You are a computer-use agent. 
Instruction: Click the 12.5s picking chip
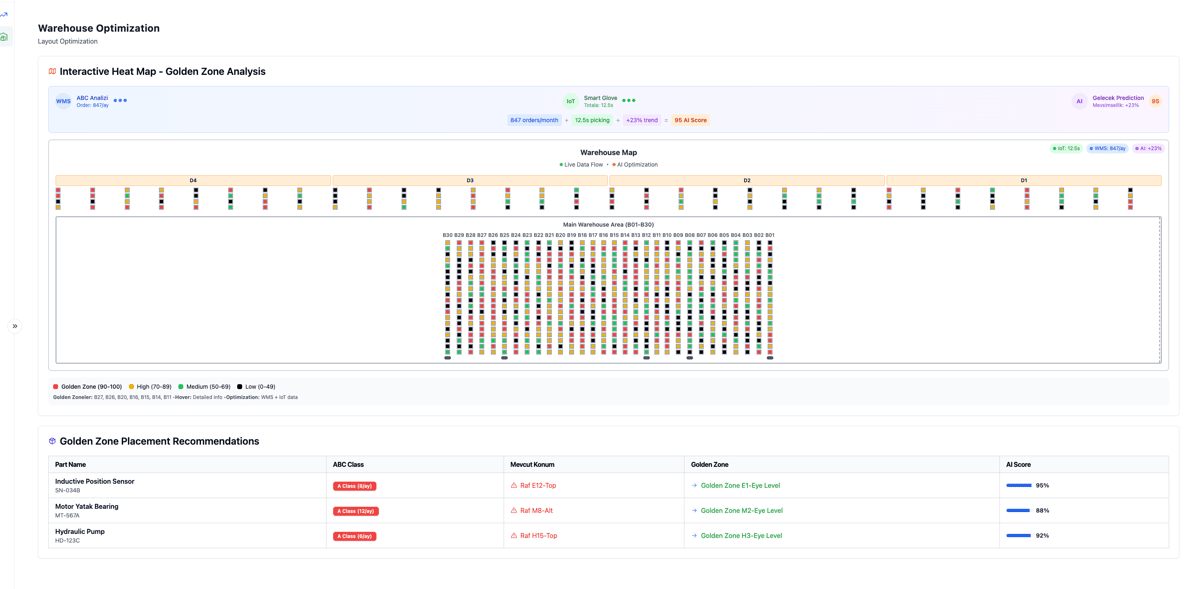tap(592, 120)
